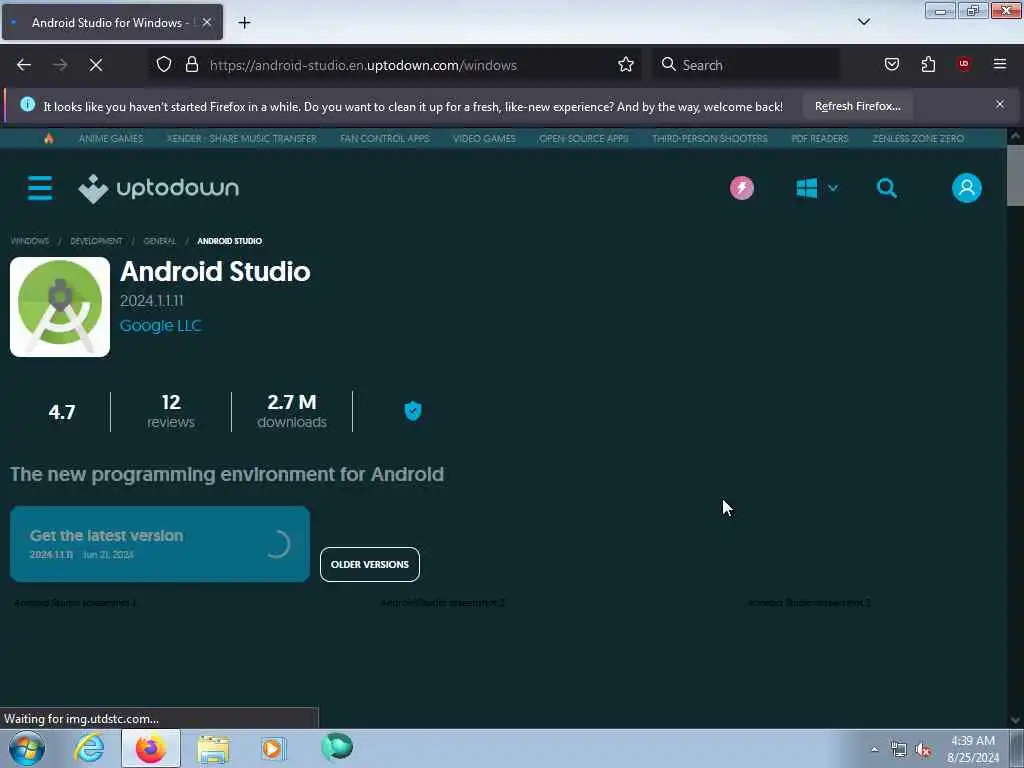Click the Uptodown logo
This screenshot has width=1024, height=768.
pos(159,188)
